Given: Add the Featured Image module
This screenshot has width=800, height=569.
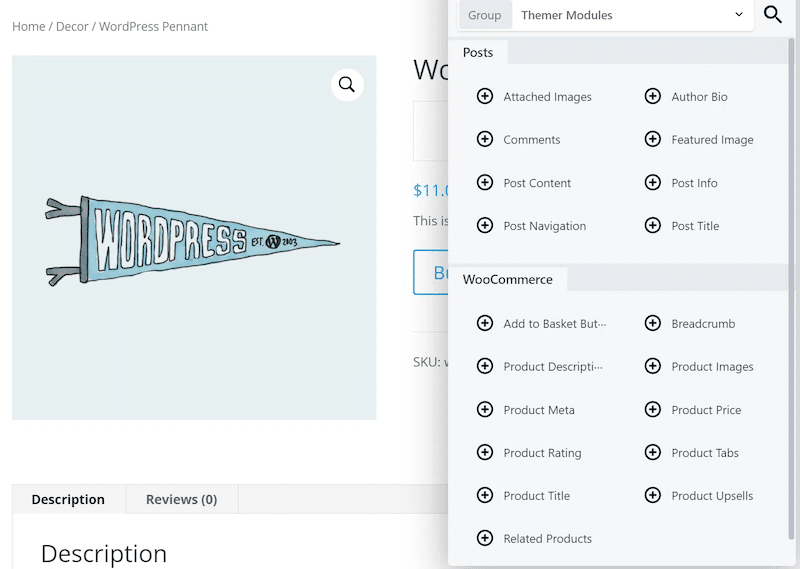Looking at the screenshot, I should tap(712, 139).
